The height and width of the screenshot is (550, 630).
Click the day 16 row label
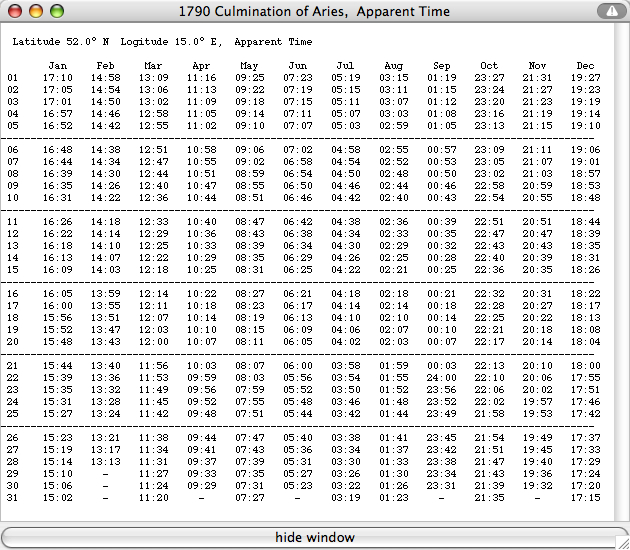[13, 293]
